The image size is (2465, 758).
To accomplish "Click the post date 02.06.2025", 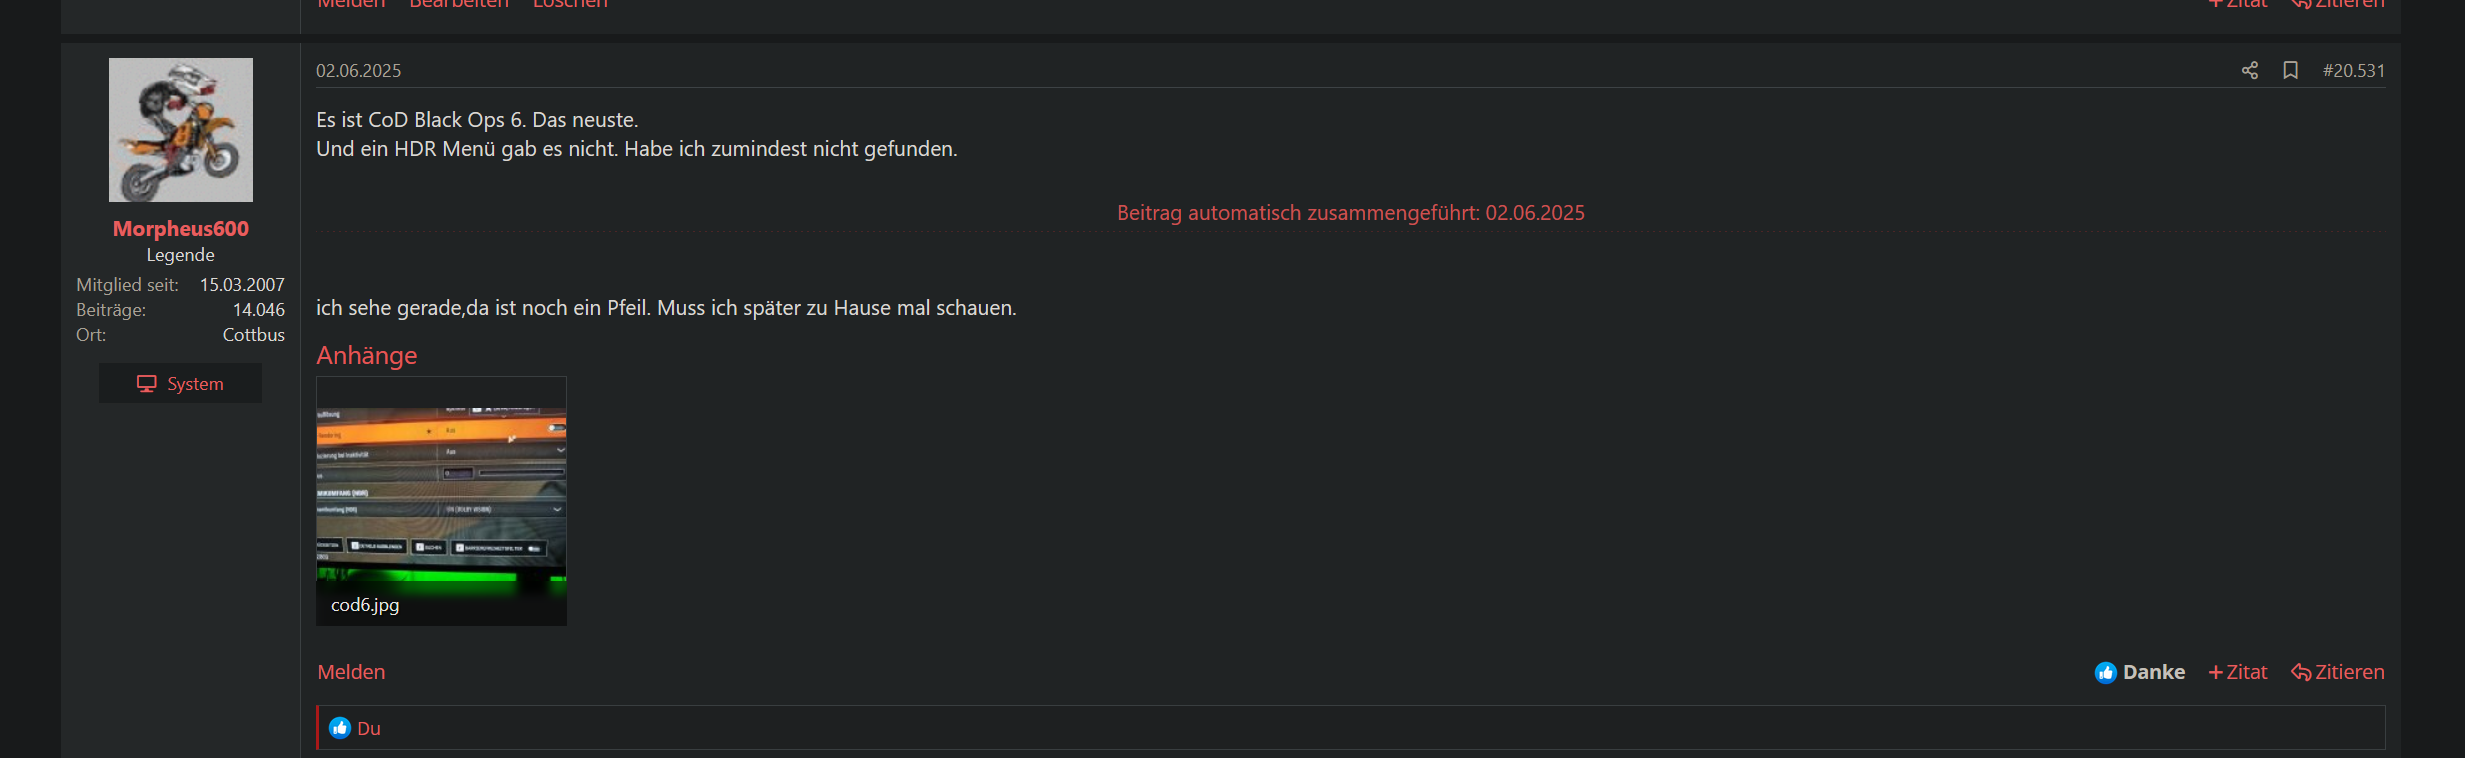I will [x=358, y=70].
